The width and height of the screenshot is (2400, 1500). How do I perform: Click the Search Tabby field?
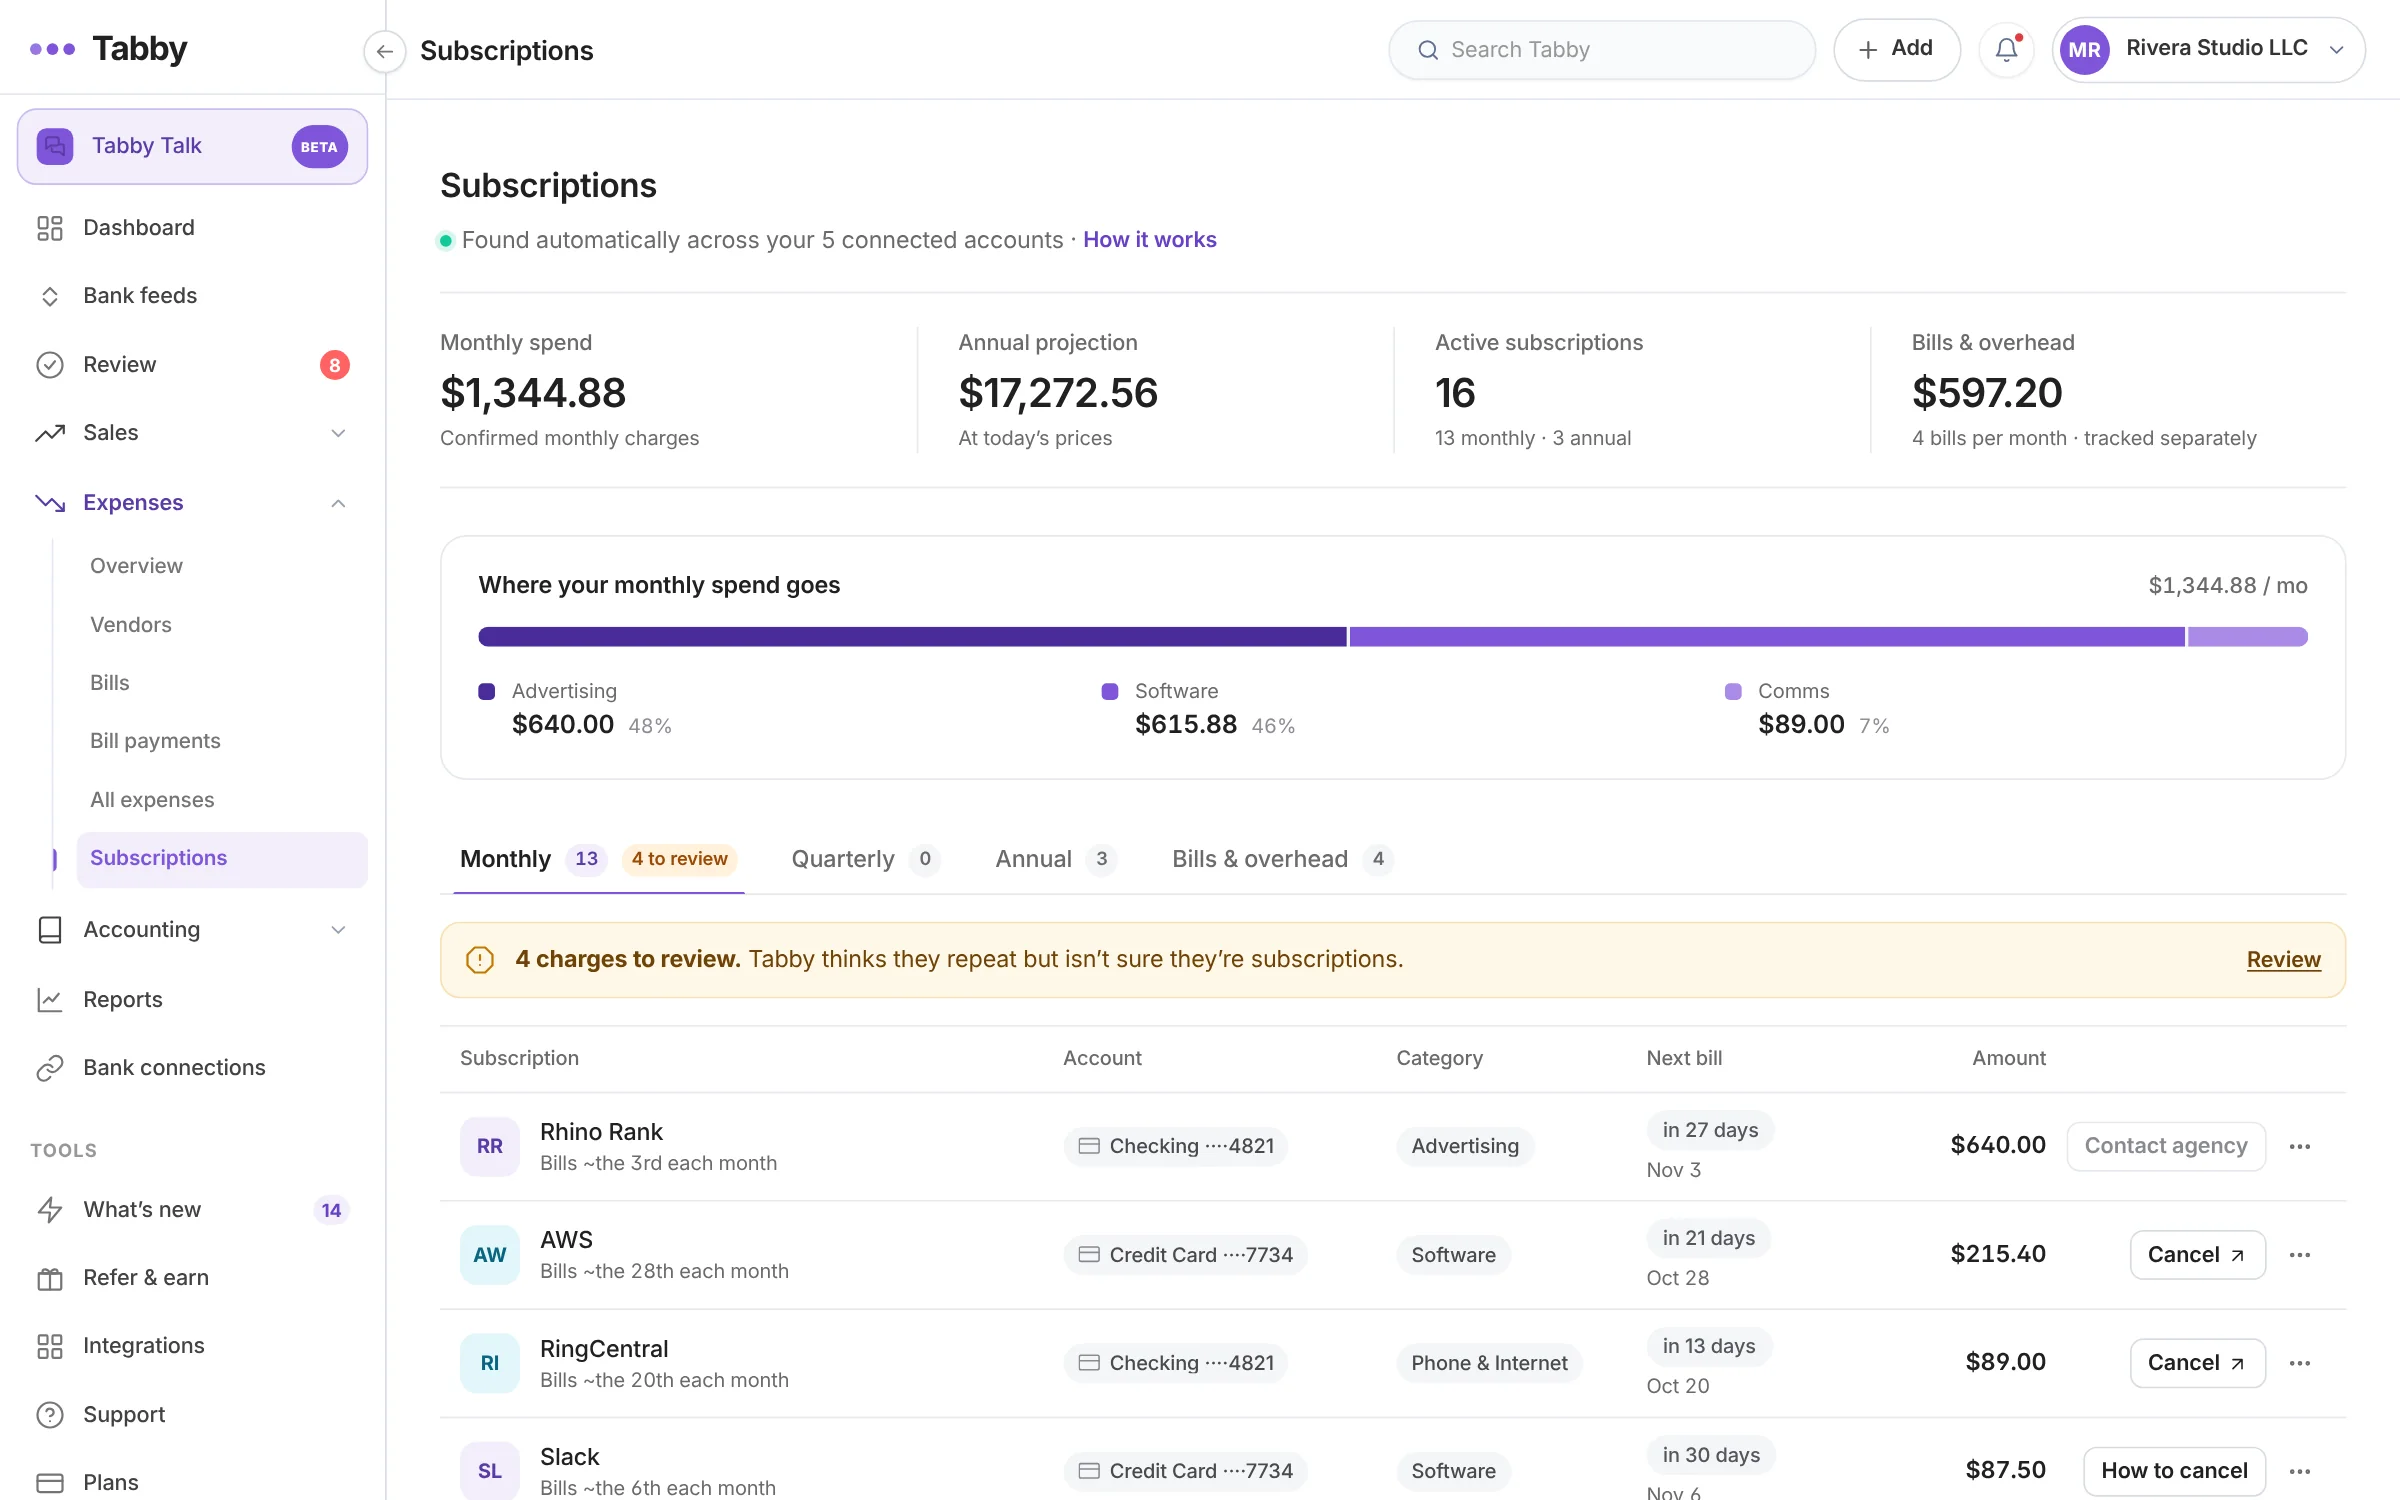[1602, 50]
